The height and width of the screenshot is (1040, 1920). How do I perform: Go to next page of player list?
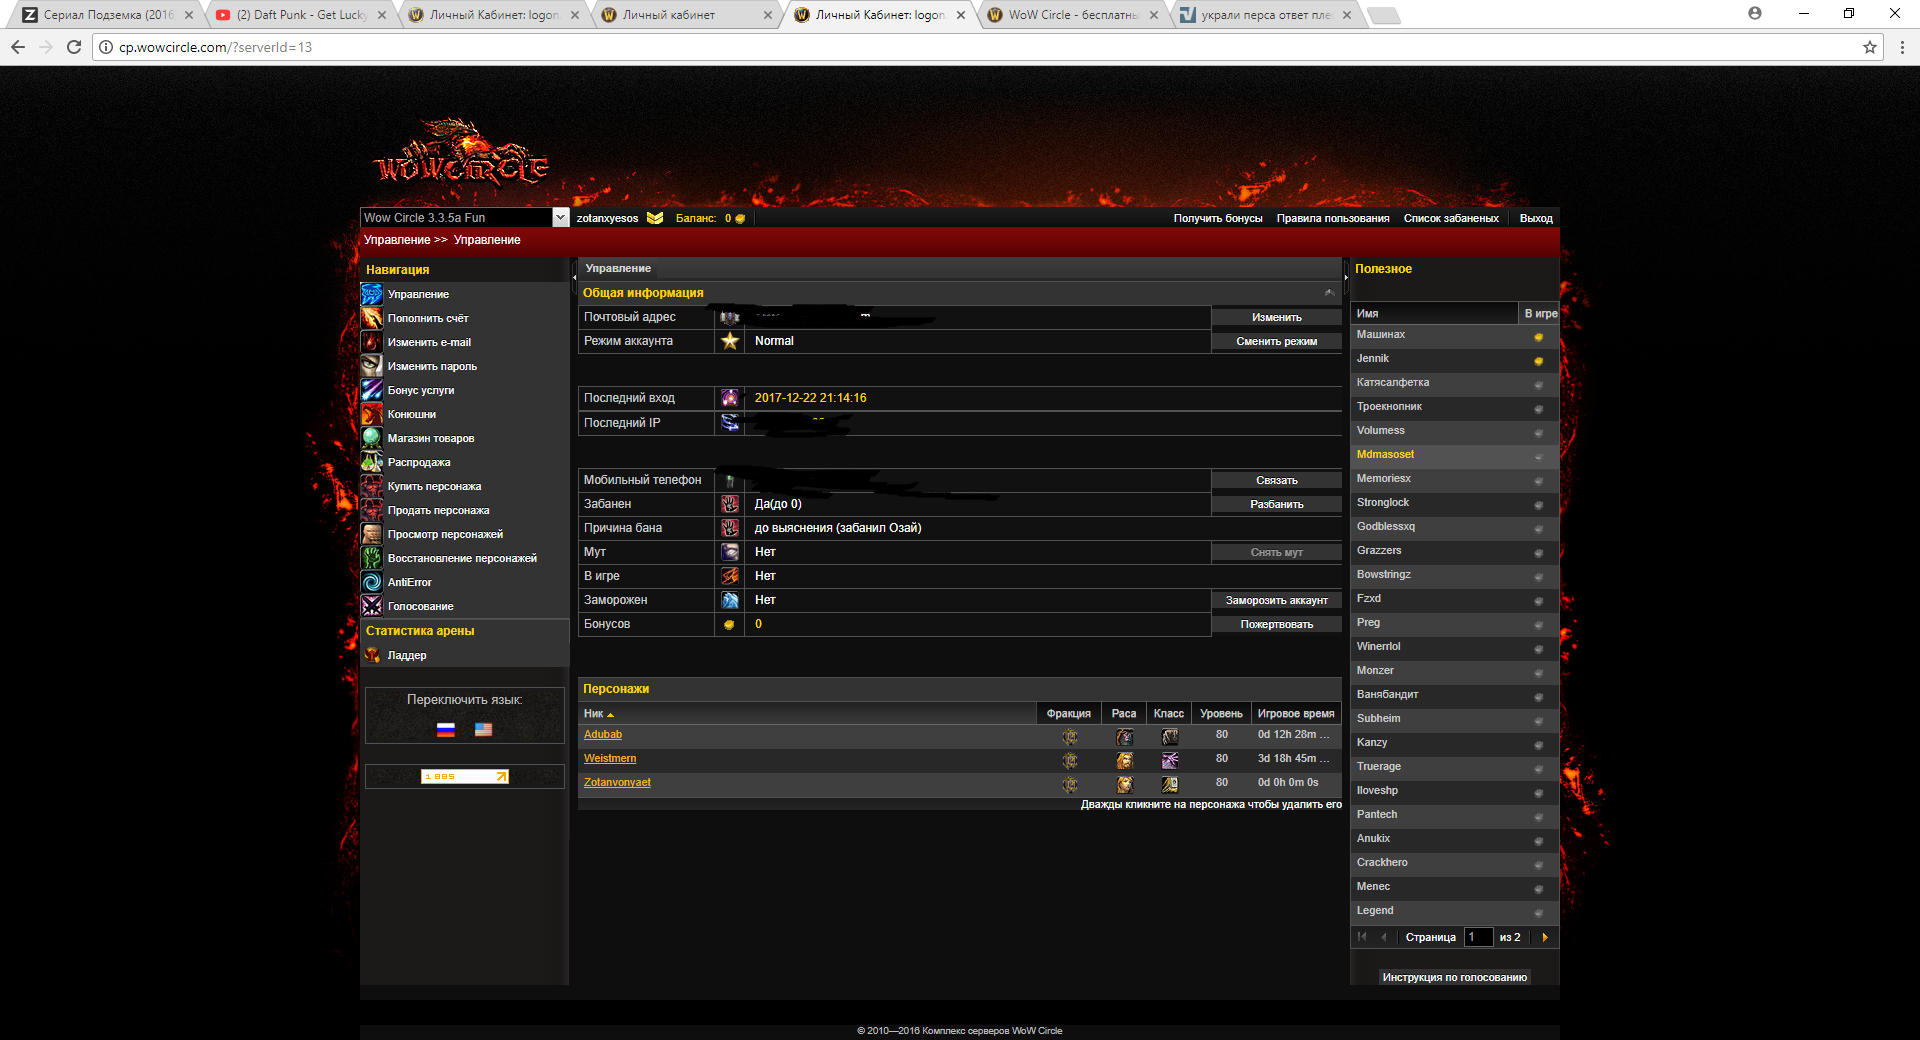(1545, 937)
